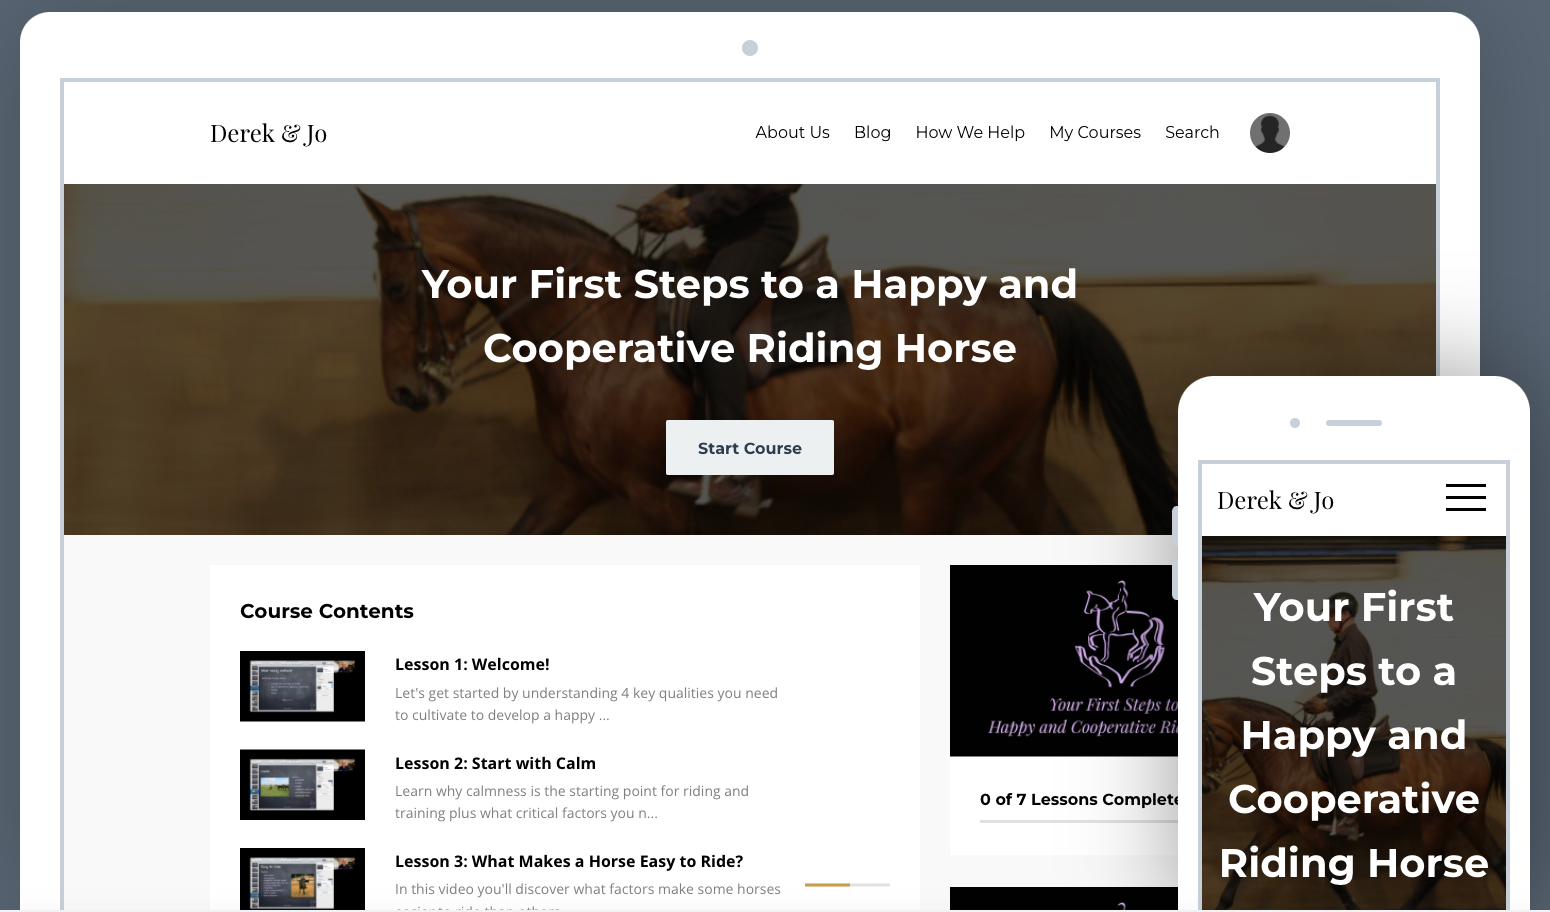1550x912 pixels.
Task: Click the Derek & Jo mobile logo
Action: tap(1275, 500)
